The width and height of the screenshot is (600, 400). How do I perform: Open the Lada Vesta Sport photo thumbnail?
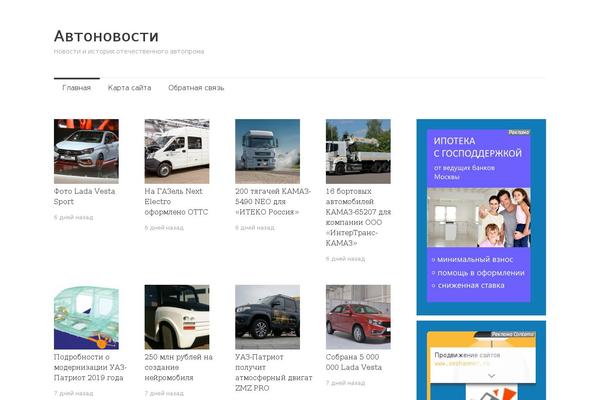click(86, 151)
